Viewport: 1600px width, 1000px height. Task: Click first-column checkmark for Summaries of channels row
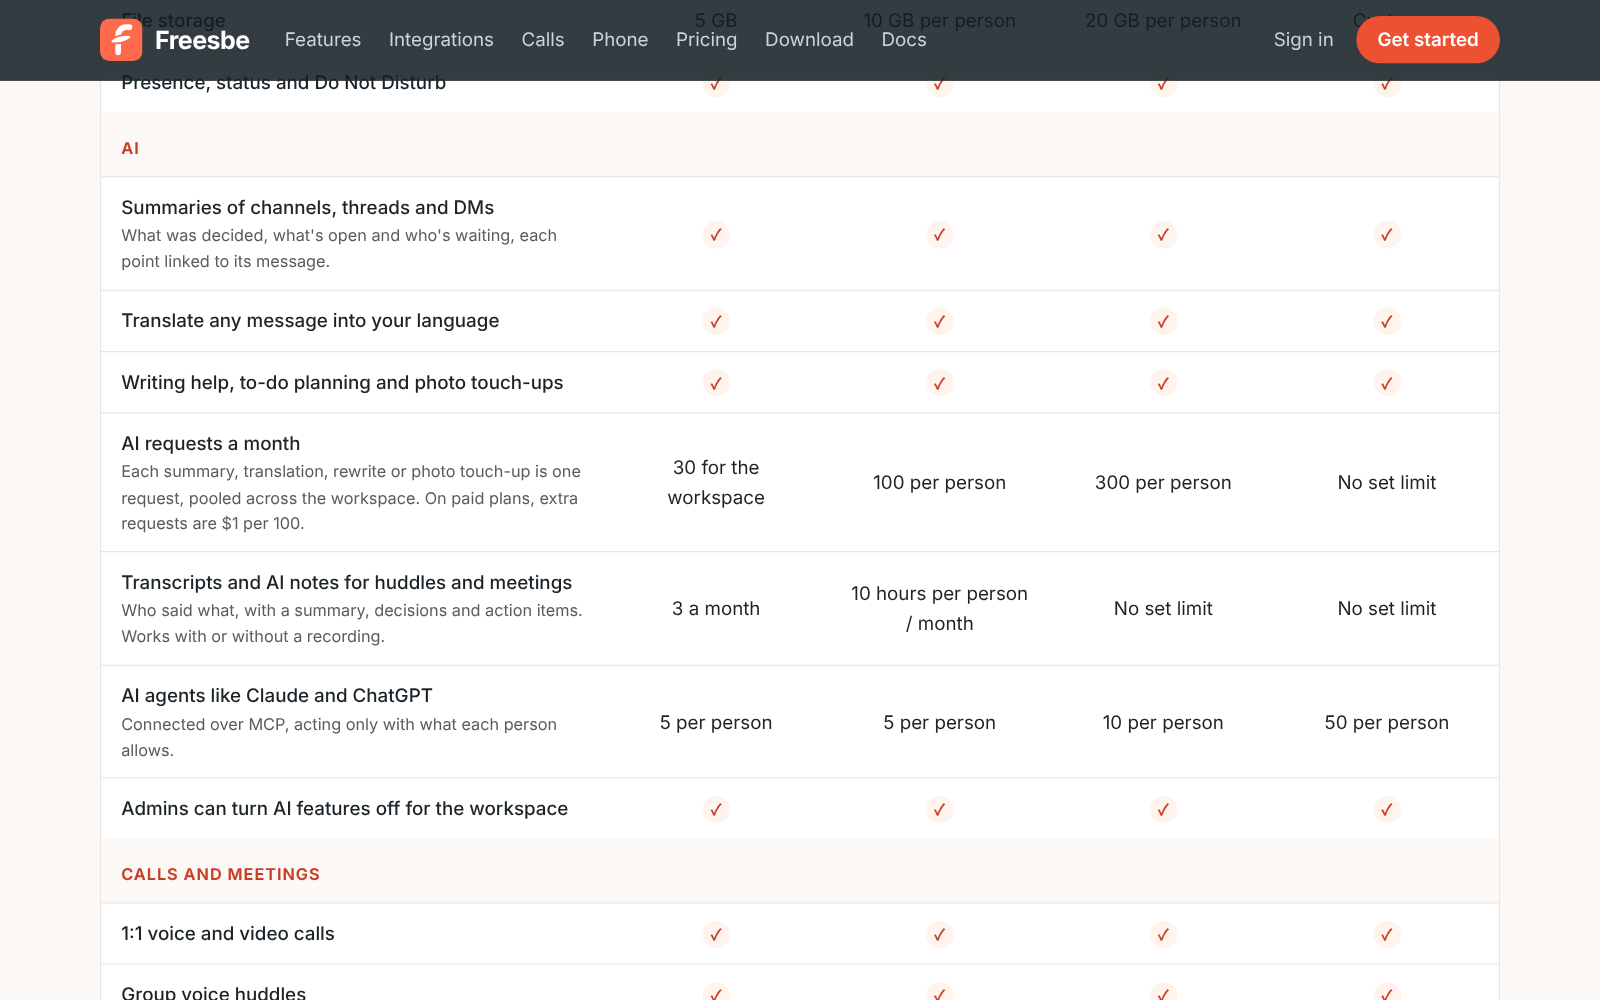[x=716, y=235]
